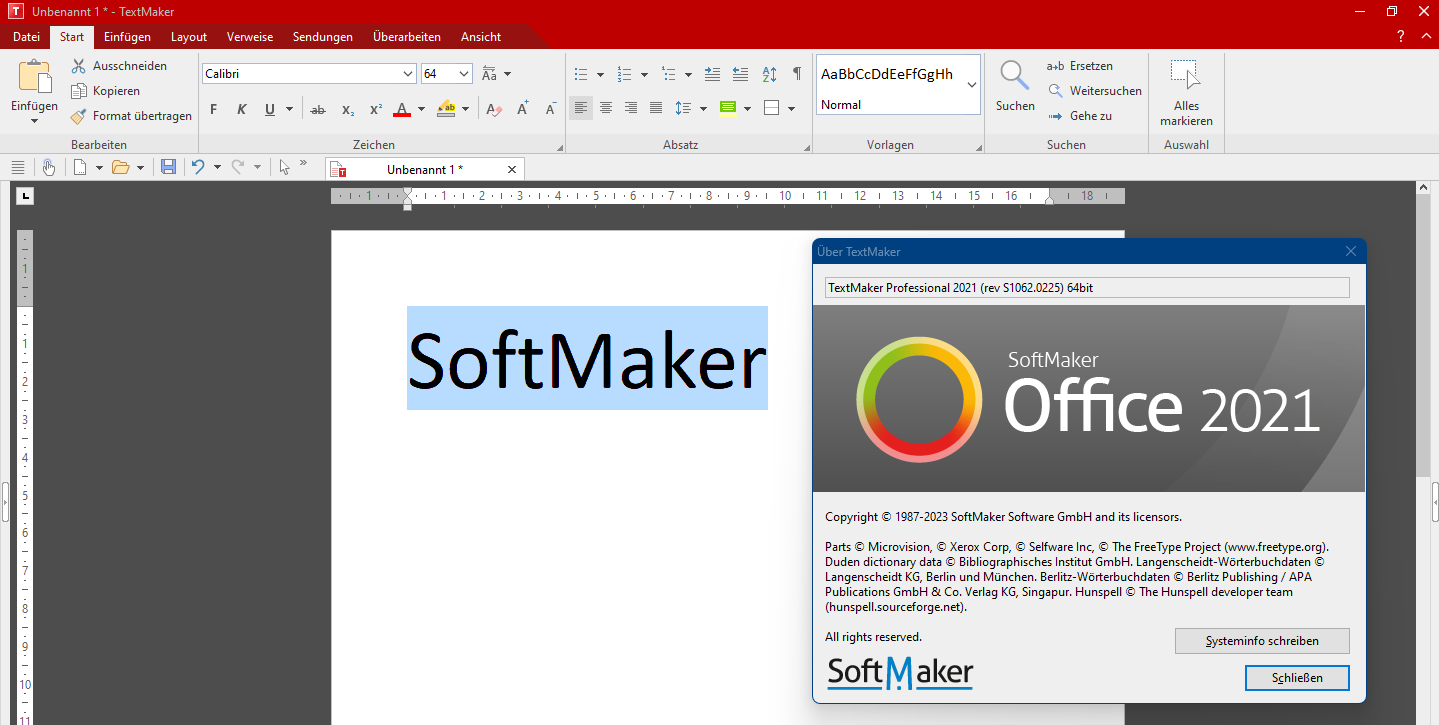The image size is (1439, 725).
Task: Click the Einfügen paste clipboard icon
Action: (34, 76)
